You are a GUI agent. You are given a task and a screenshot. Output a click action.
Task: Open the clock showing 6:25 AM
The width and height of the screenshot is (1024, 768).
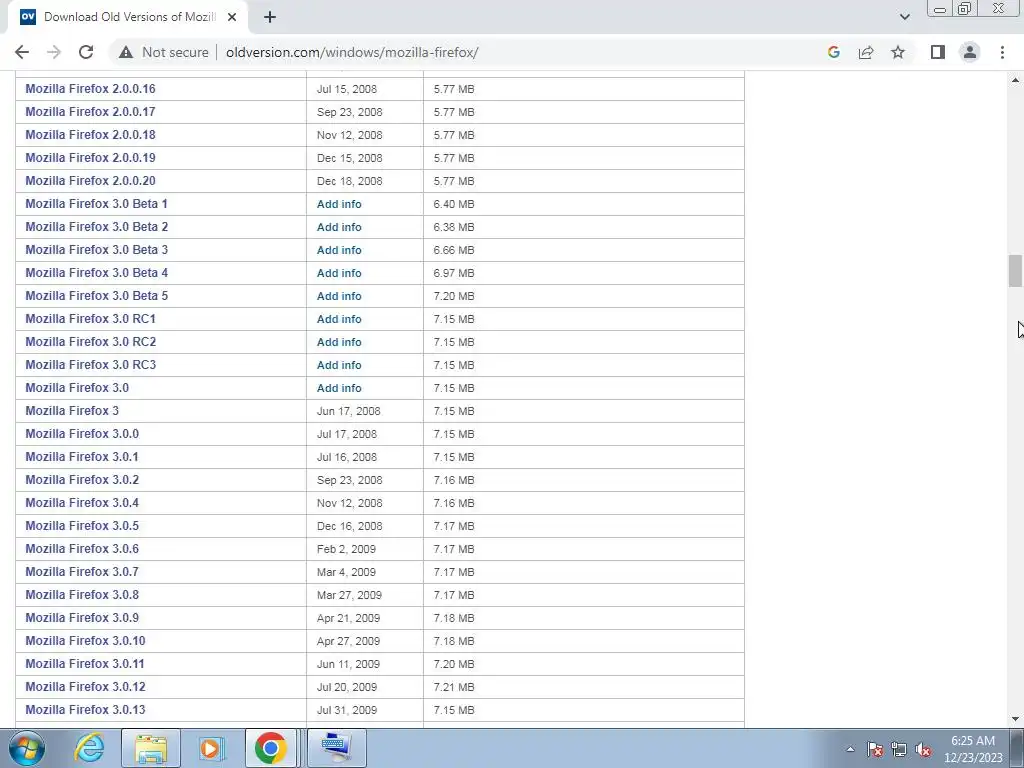click(x=972, y=749)
